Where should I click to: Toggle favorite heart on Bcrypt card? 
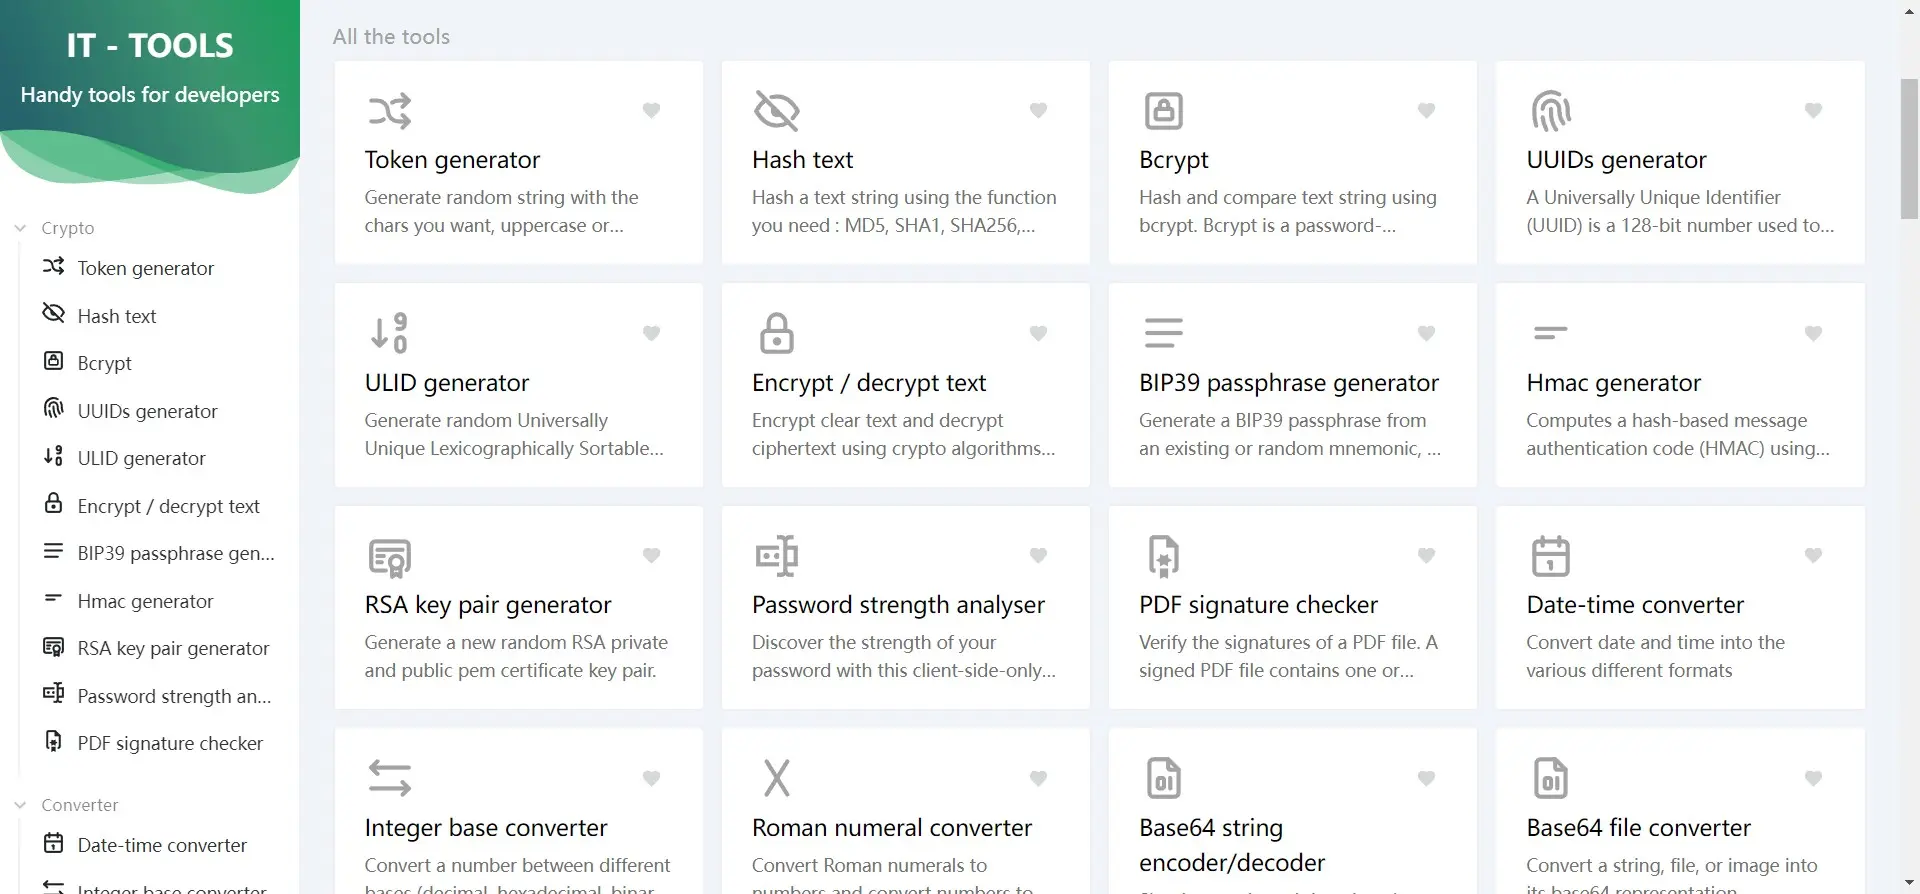[1426, 110]
